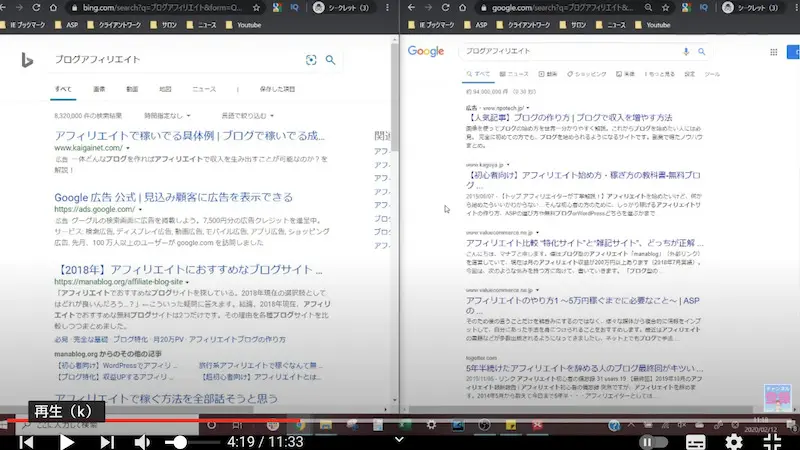Expand arrow beside www.kaigainet.com URL
This screenshot has width=800, height=450.
coord(129,148)
